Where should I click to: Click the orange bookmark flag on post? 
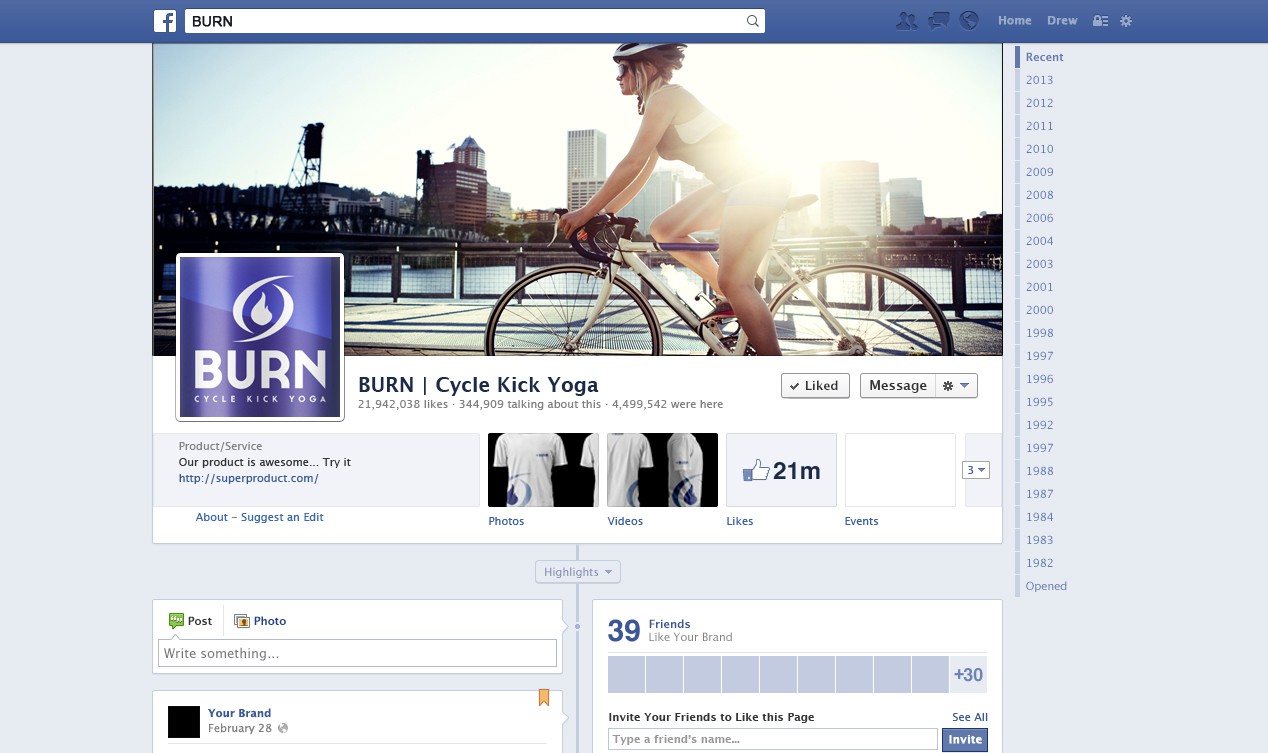point(544,697)
